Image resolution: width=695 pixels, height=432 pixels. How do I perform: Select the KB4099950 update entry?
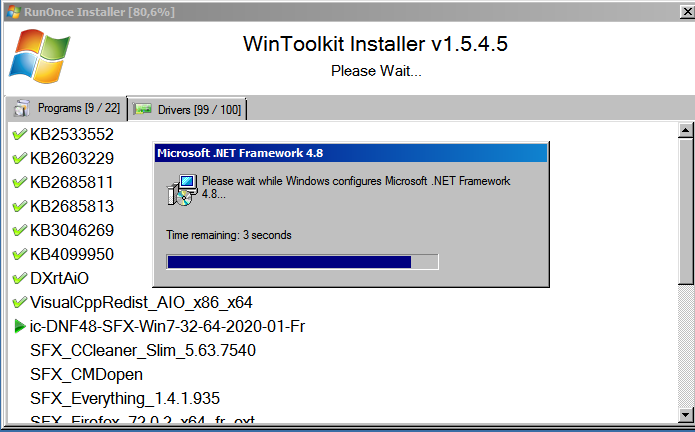tap(72, 254)
